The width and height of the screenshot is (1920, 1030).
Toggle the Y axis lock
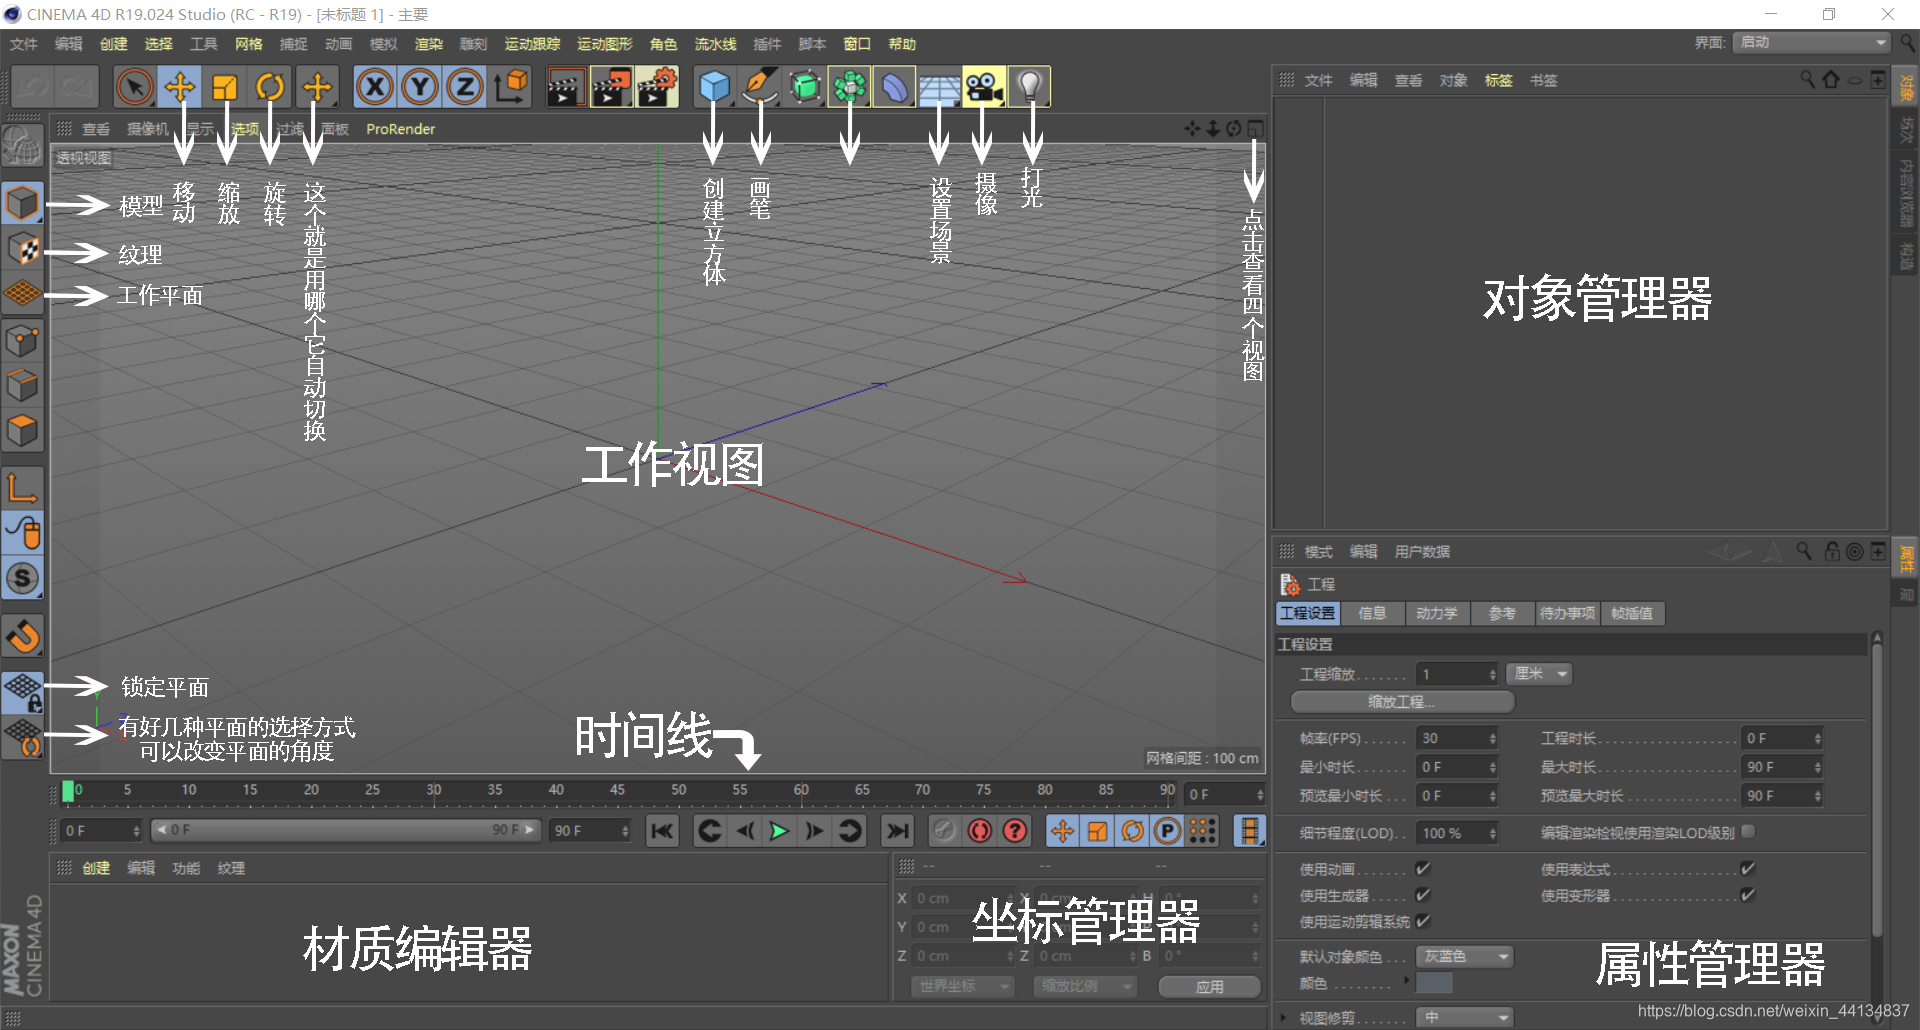[x=420, y=87]
